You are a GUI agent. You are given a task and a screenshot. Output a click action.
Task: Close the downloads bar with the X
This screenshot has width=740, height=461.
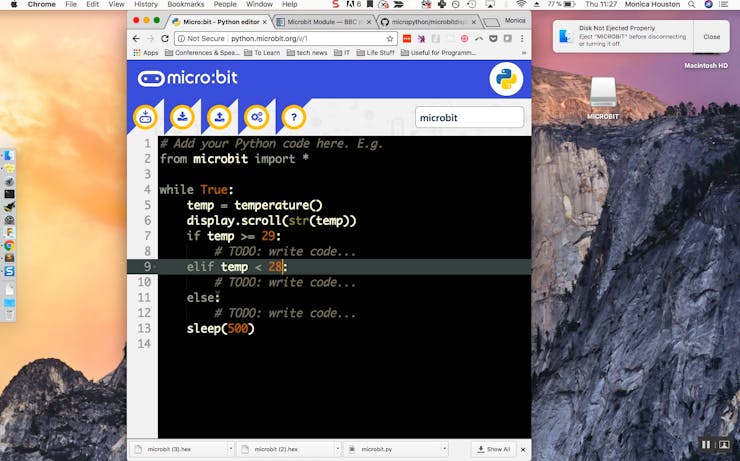(x=523, y=450)
